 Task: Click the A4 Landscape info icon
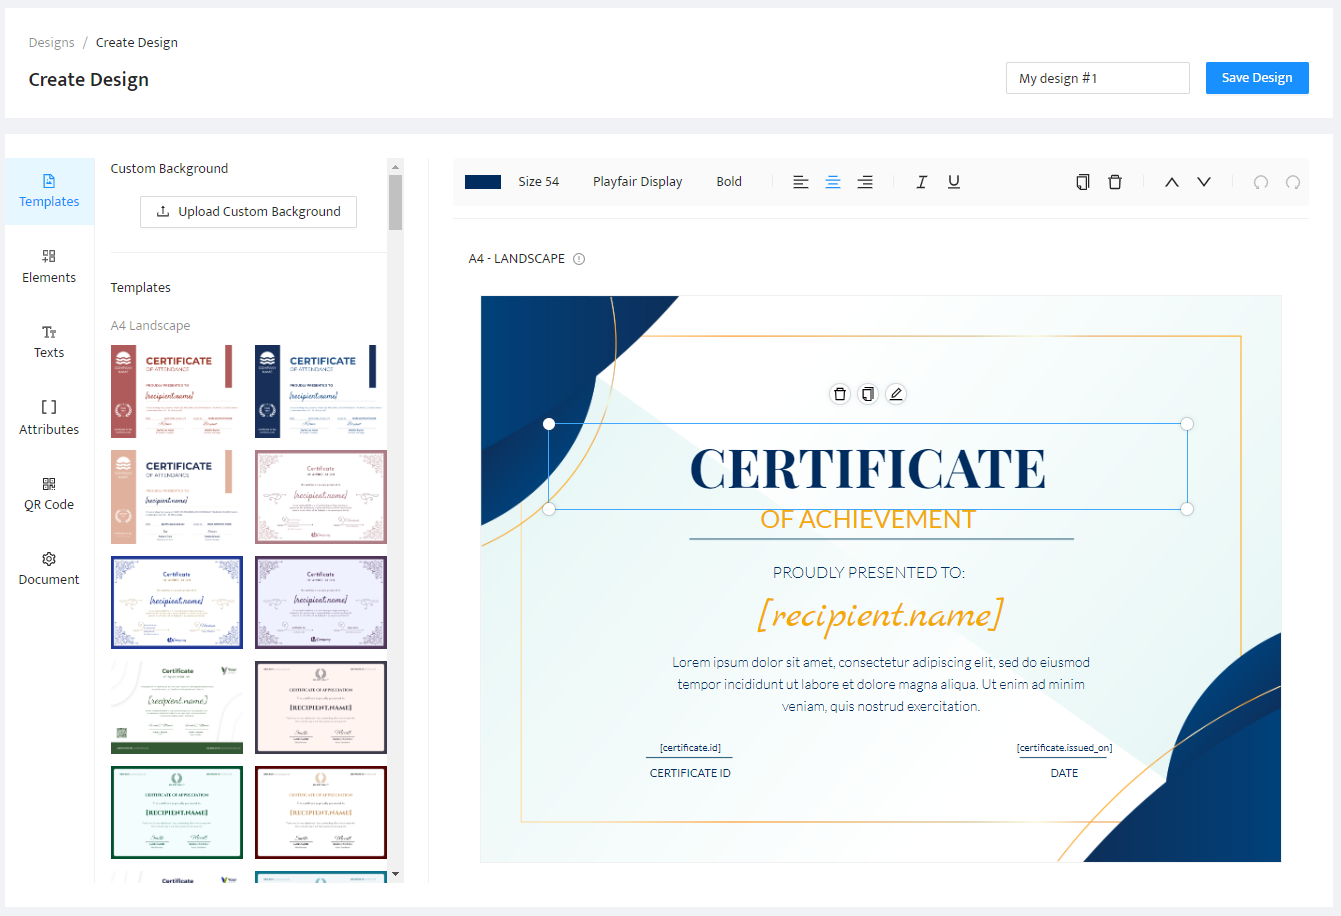[579, 259]
